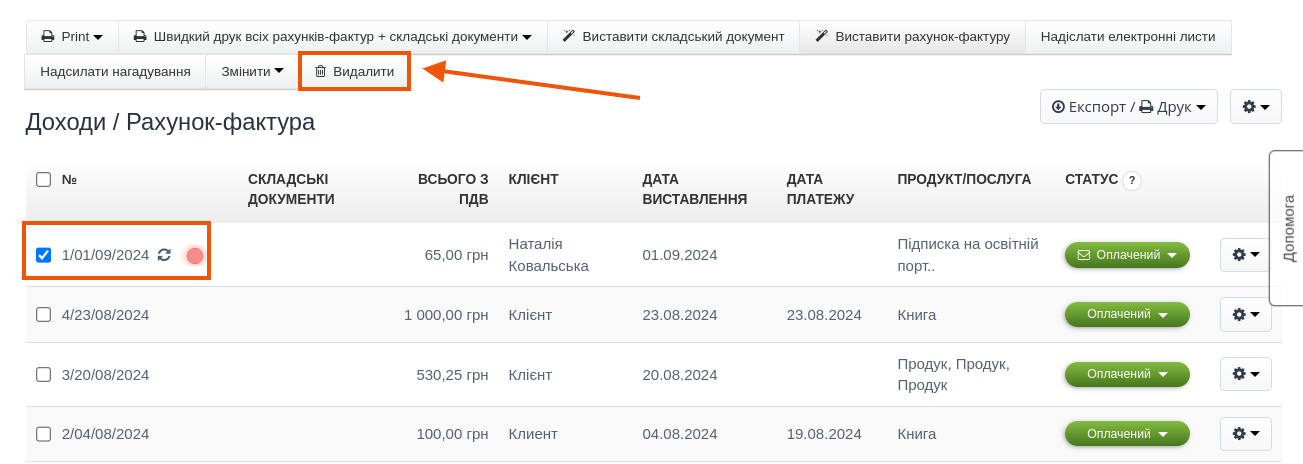Image resolution: width=1303 pixels, height=464 pixels.
Task: Click the red circle marker on the first invoice row
Action: pyautogui.click(x=195, y=256)
